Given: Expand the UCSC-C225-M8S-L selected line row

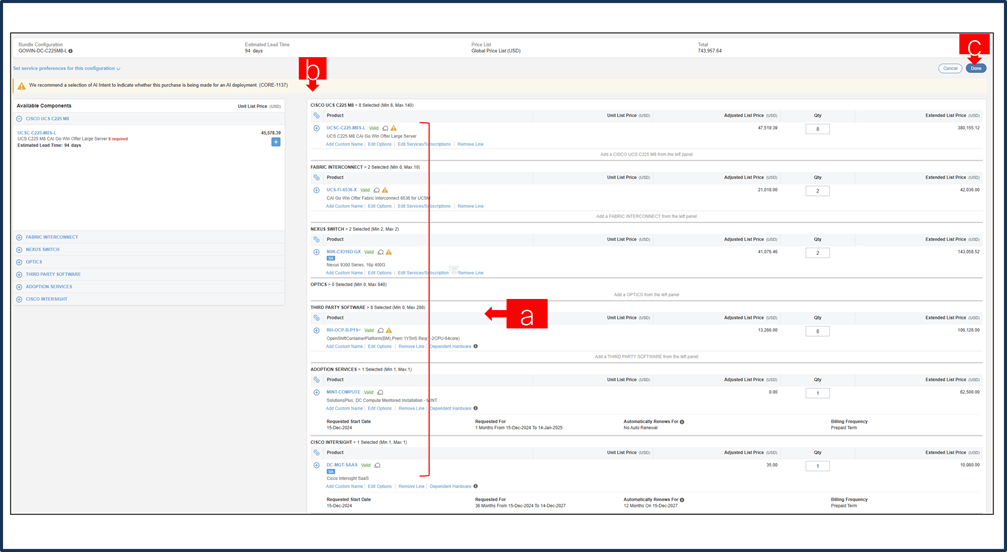Looking at the screenshot, I should coord(317,128).
